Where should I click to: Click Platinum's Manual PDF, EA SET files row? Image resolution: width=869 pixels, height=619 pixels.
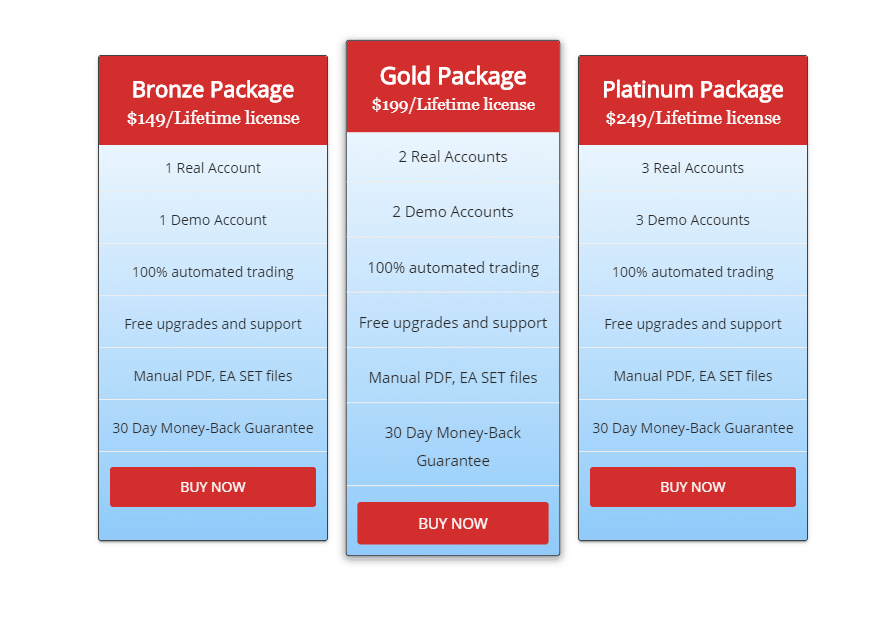693,376
